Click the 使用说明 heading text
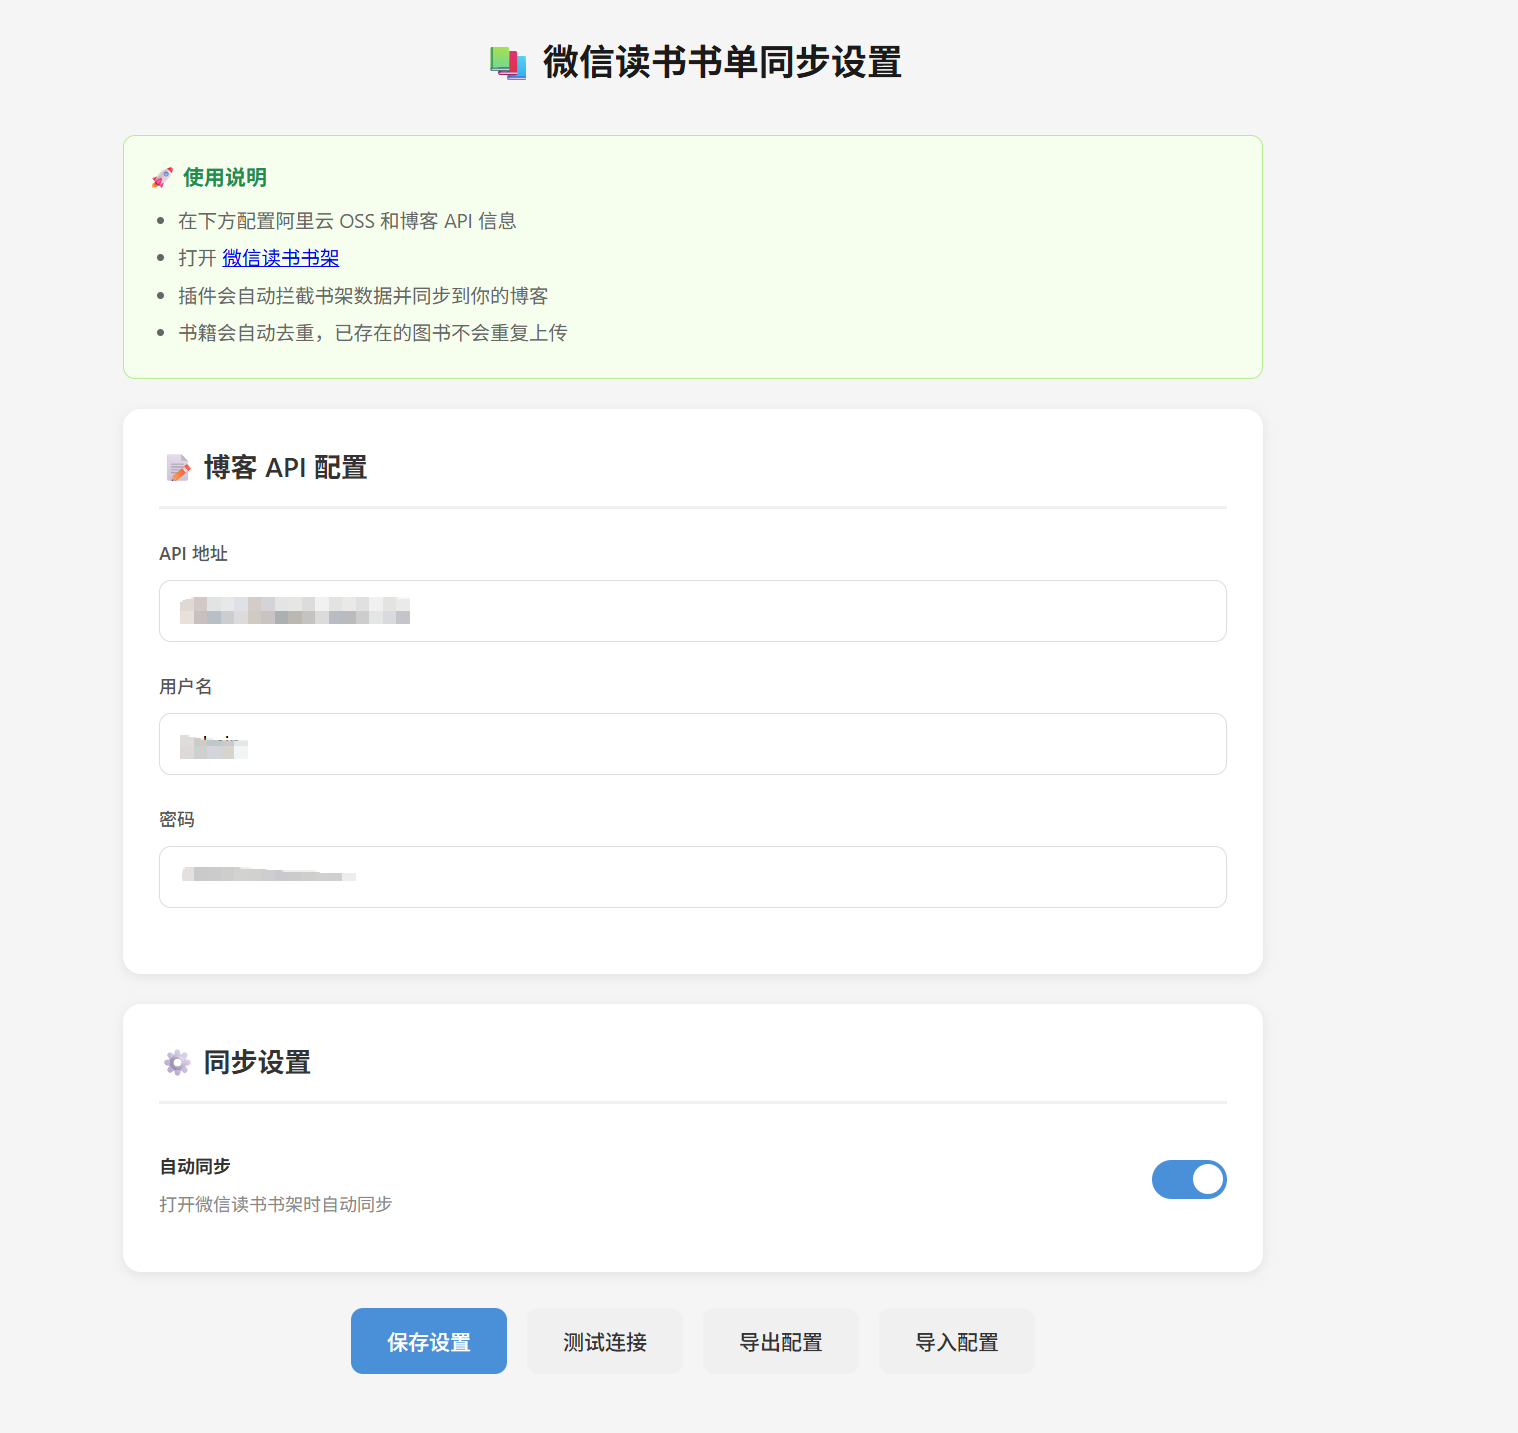The image size is (1518, 1433). point(224,178)
